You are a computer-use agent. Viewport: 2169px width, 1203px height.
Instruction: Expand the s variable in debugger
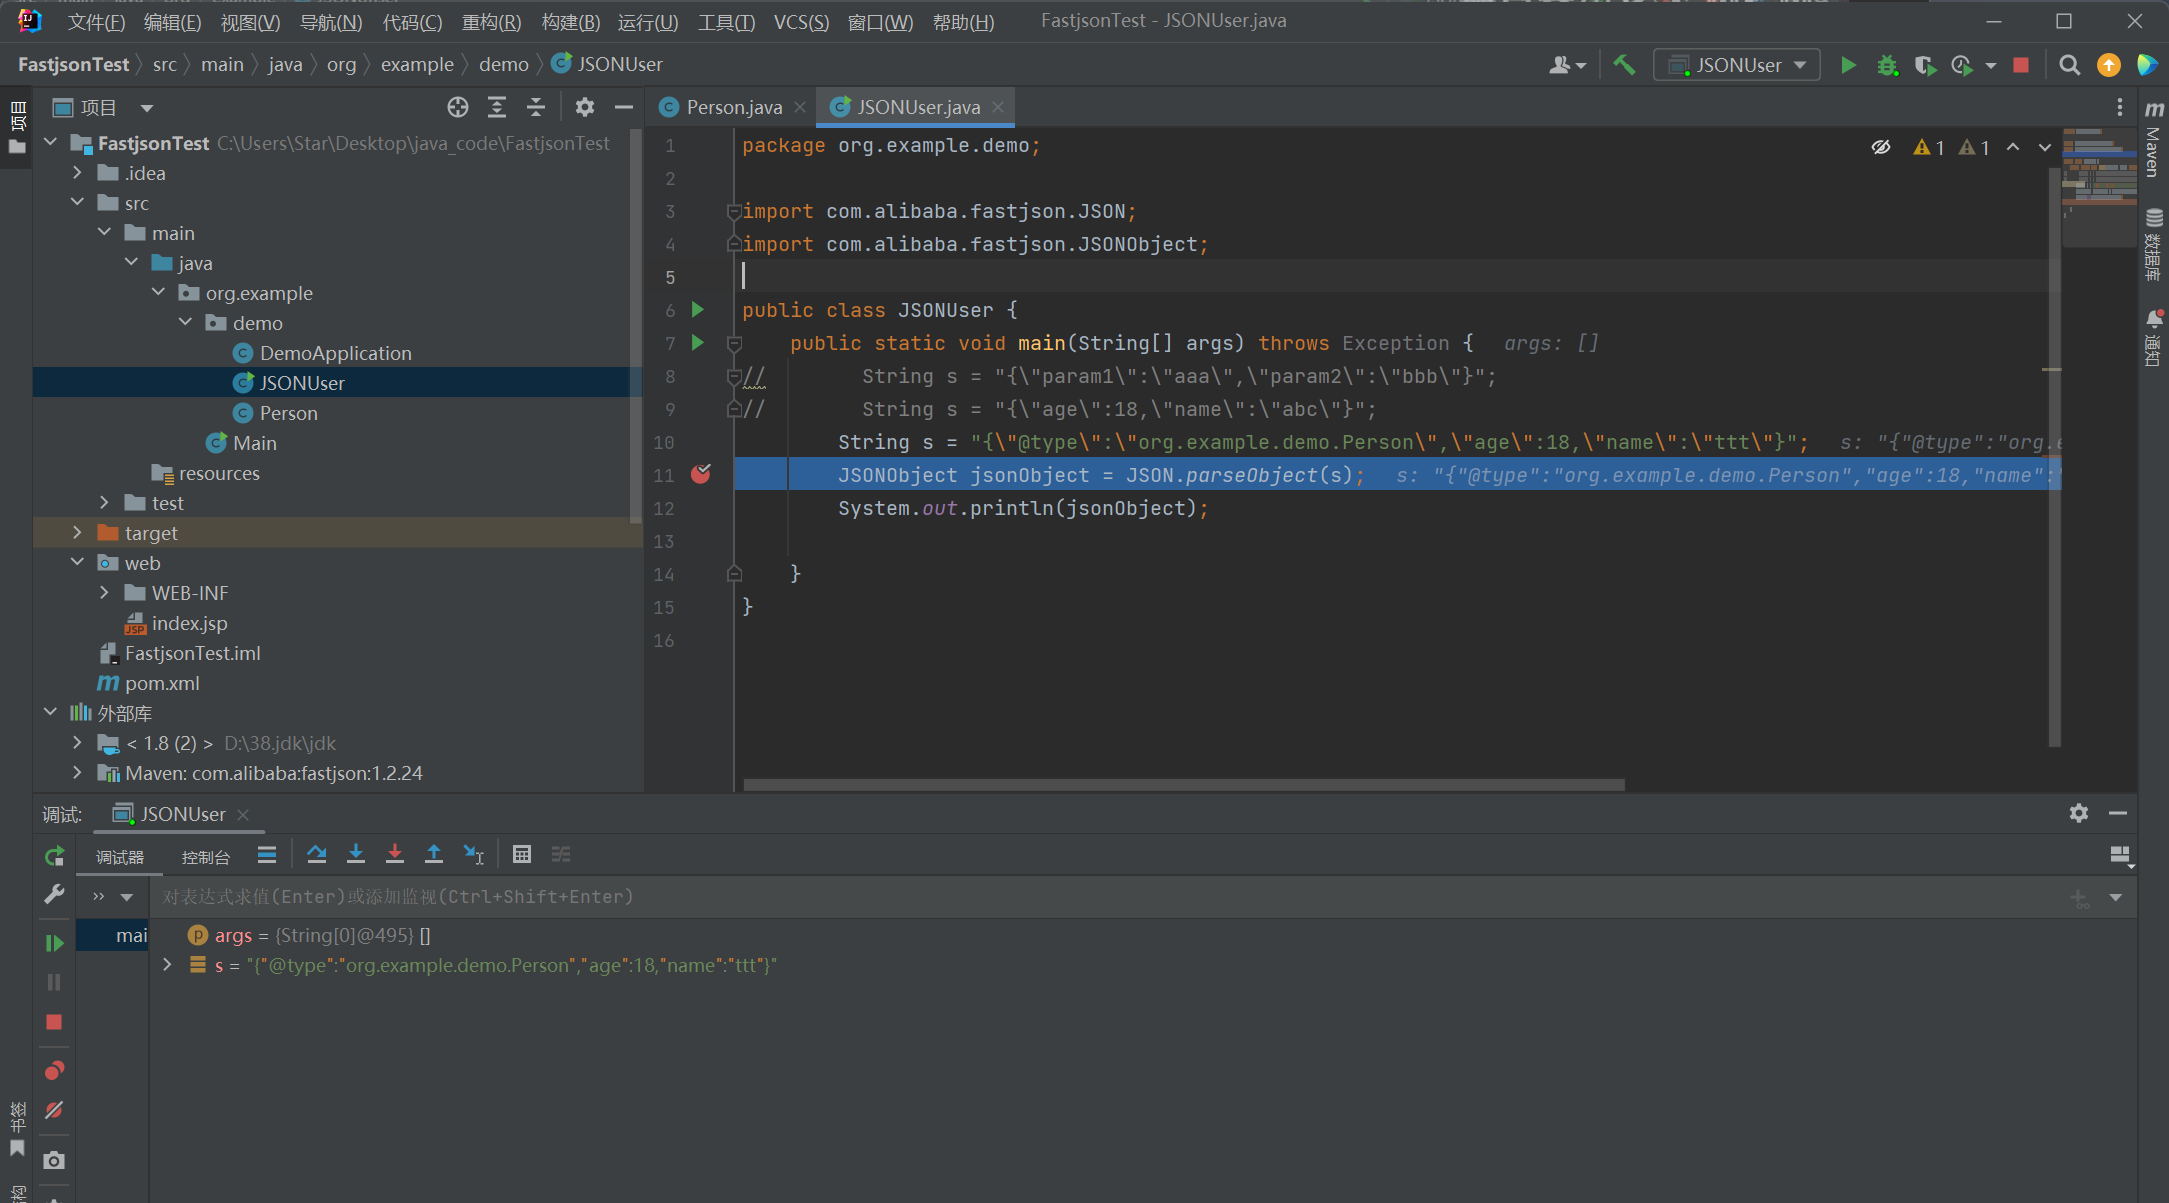click(x=167, y=965)
